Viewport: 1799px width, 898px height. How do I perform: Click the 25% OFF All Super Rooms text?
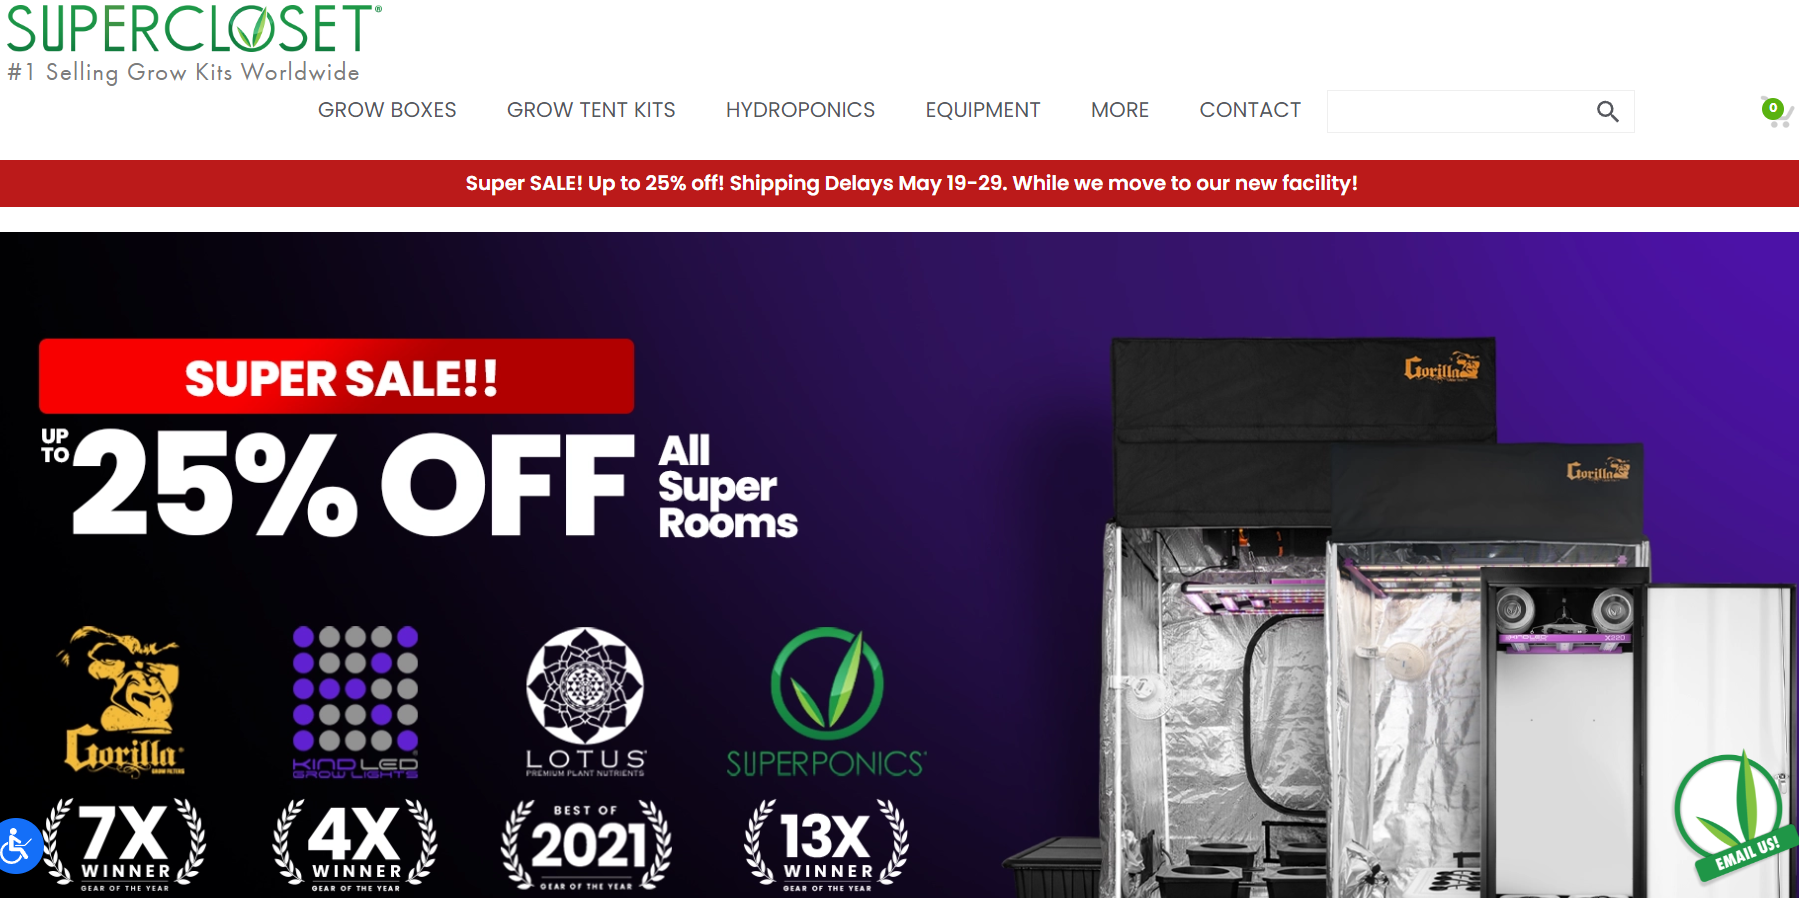(x=420, y=485)
